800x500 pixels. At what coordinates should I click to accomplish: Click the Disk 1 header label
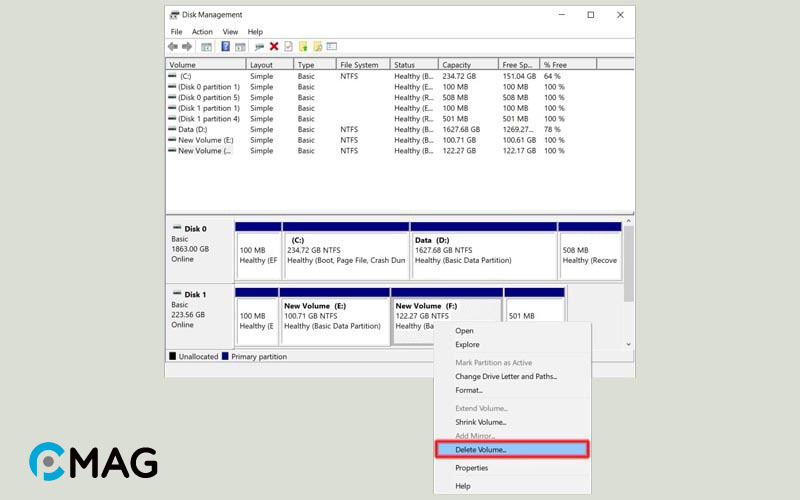(195, 294)
